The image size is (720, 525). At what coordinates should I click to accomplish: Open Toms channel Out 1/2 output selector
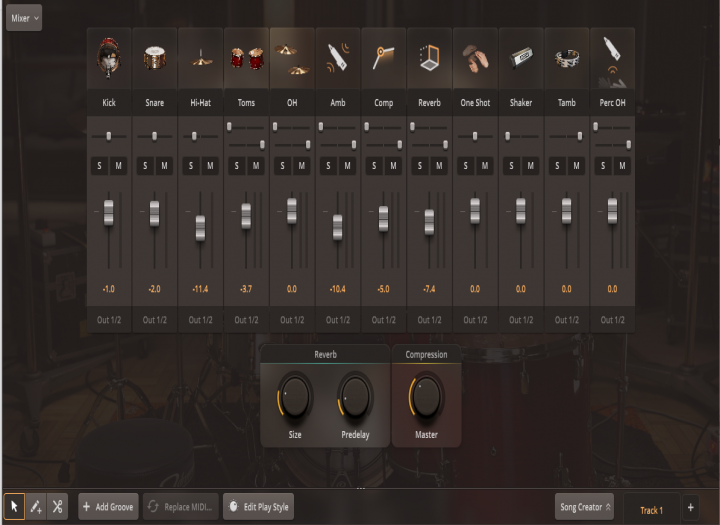coord(246,320)
